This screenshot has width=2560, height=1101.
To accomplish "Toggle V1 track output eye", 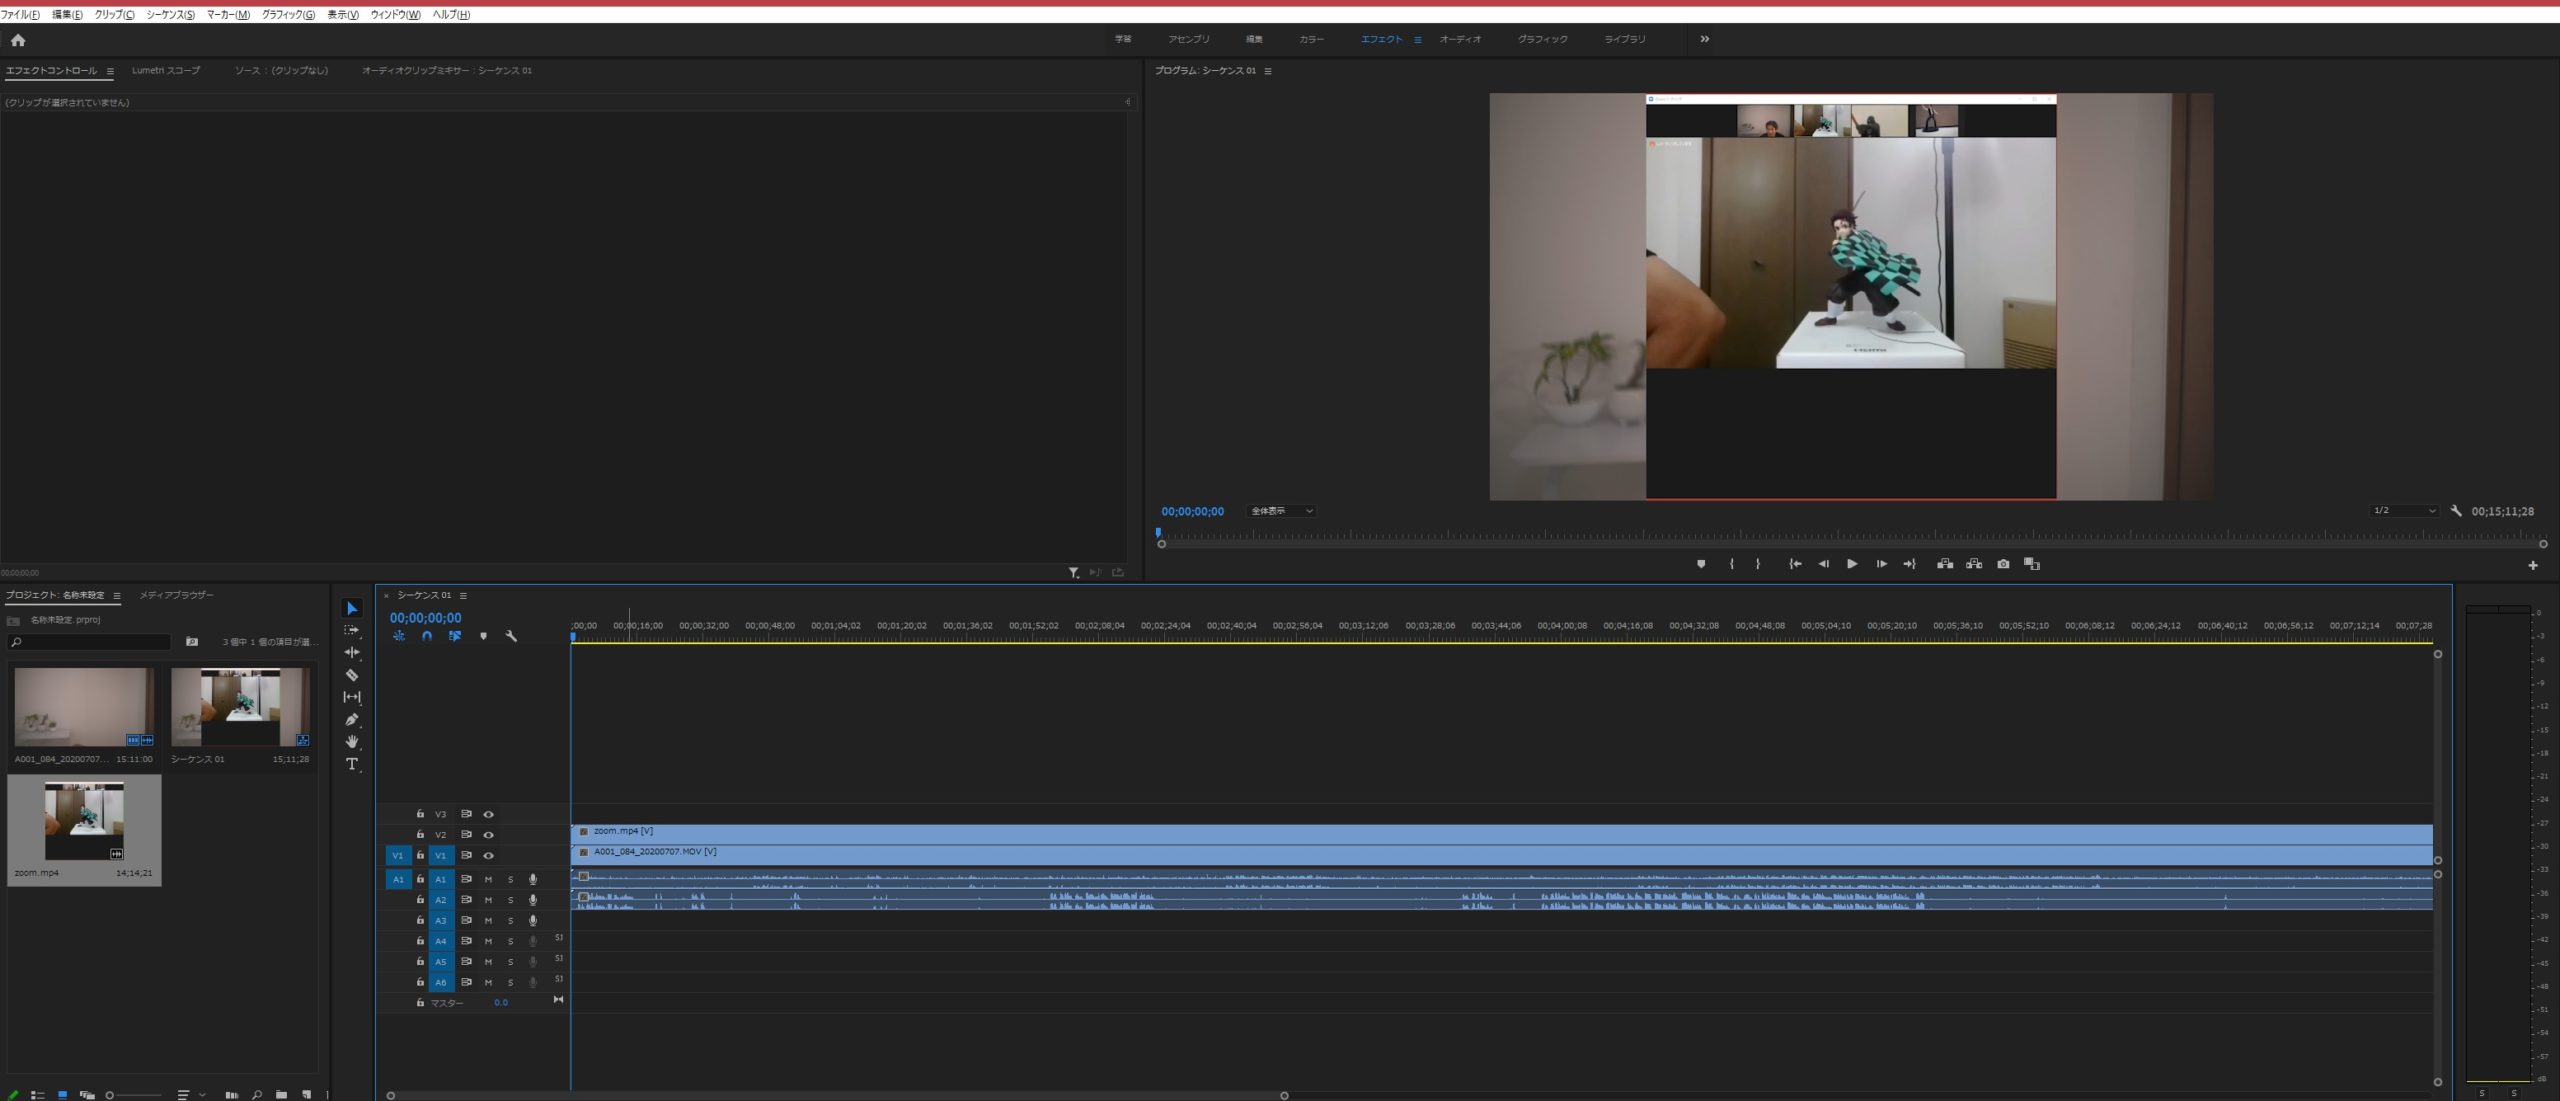I will (x=489, y=856).
